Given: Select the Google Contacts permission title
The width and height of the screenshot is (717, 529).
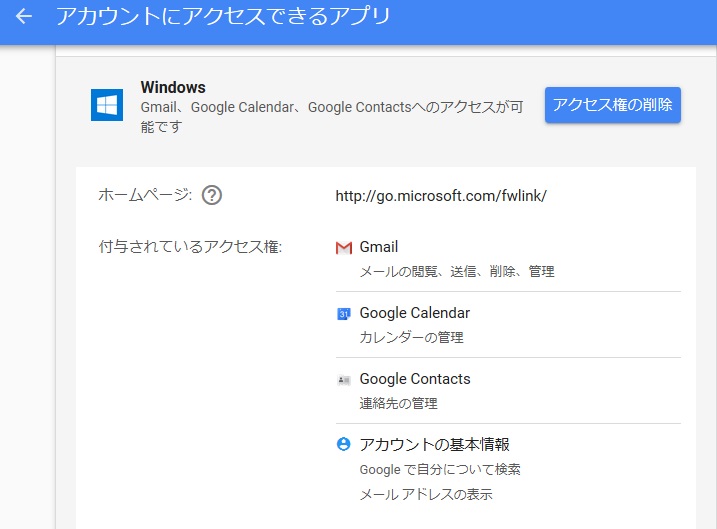Looking at the screenshot, I should (x=415, y=379).
